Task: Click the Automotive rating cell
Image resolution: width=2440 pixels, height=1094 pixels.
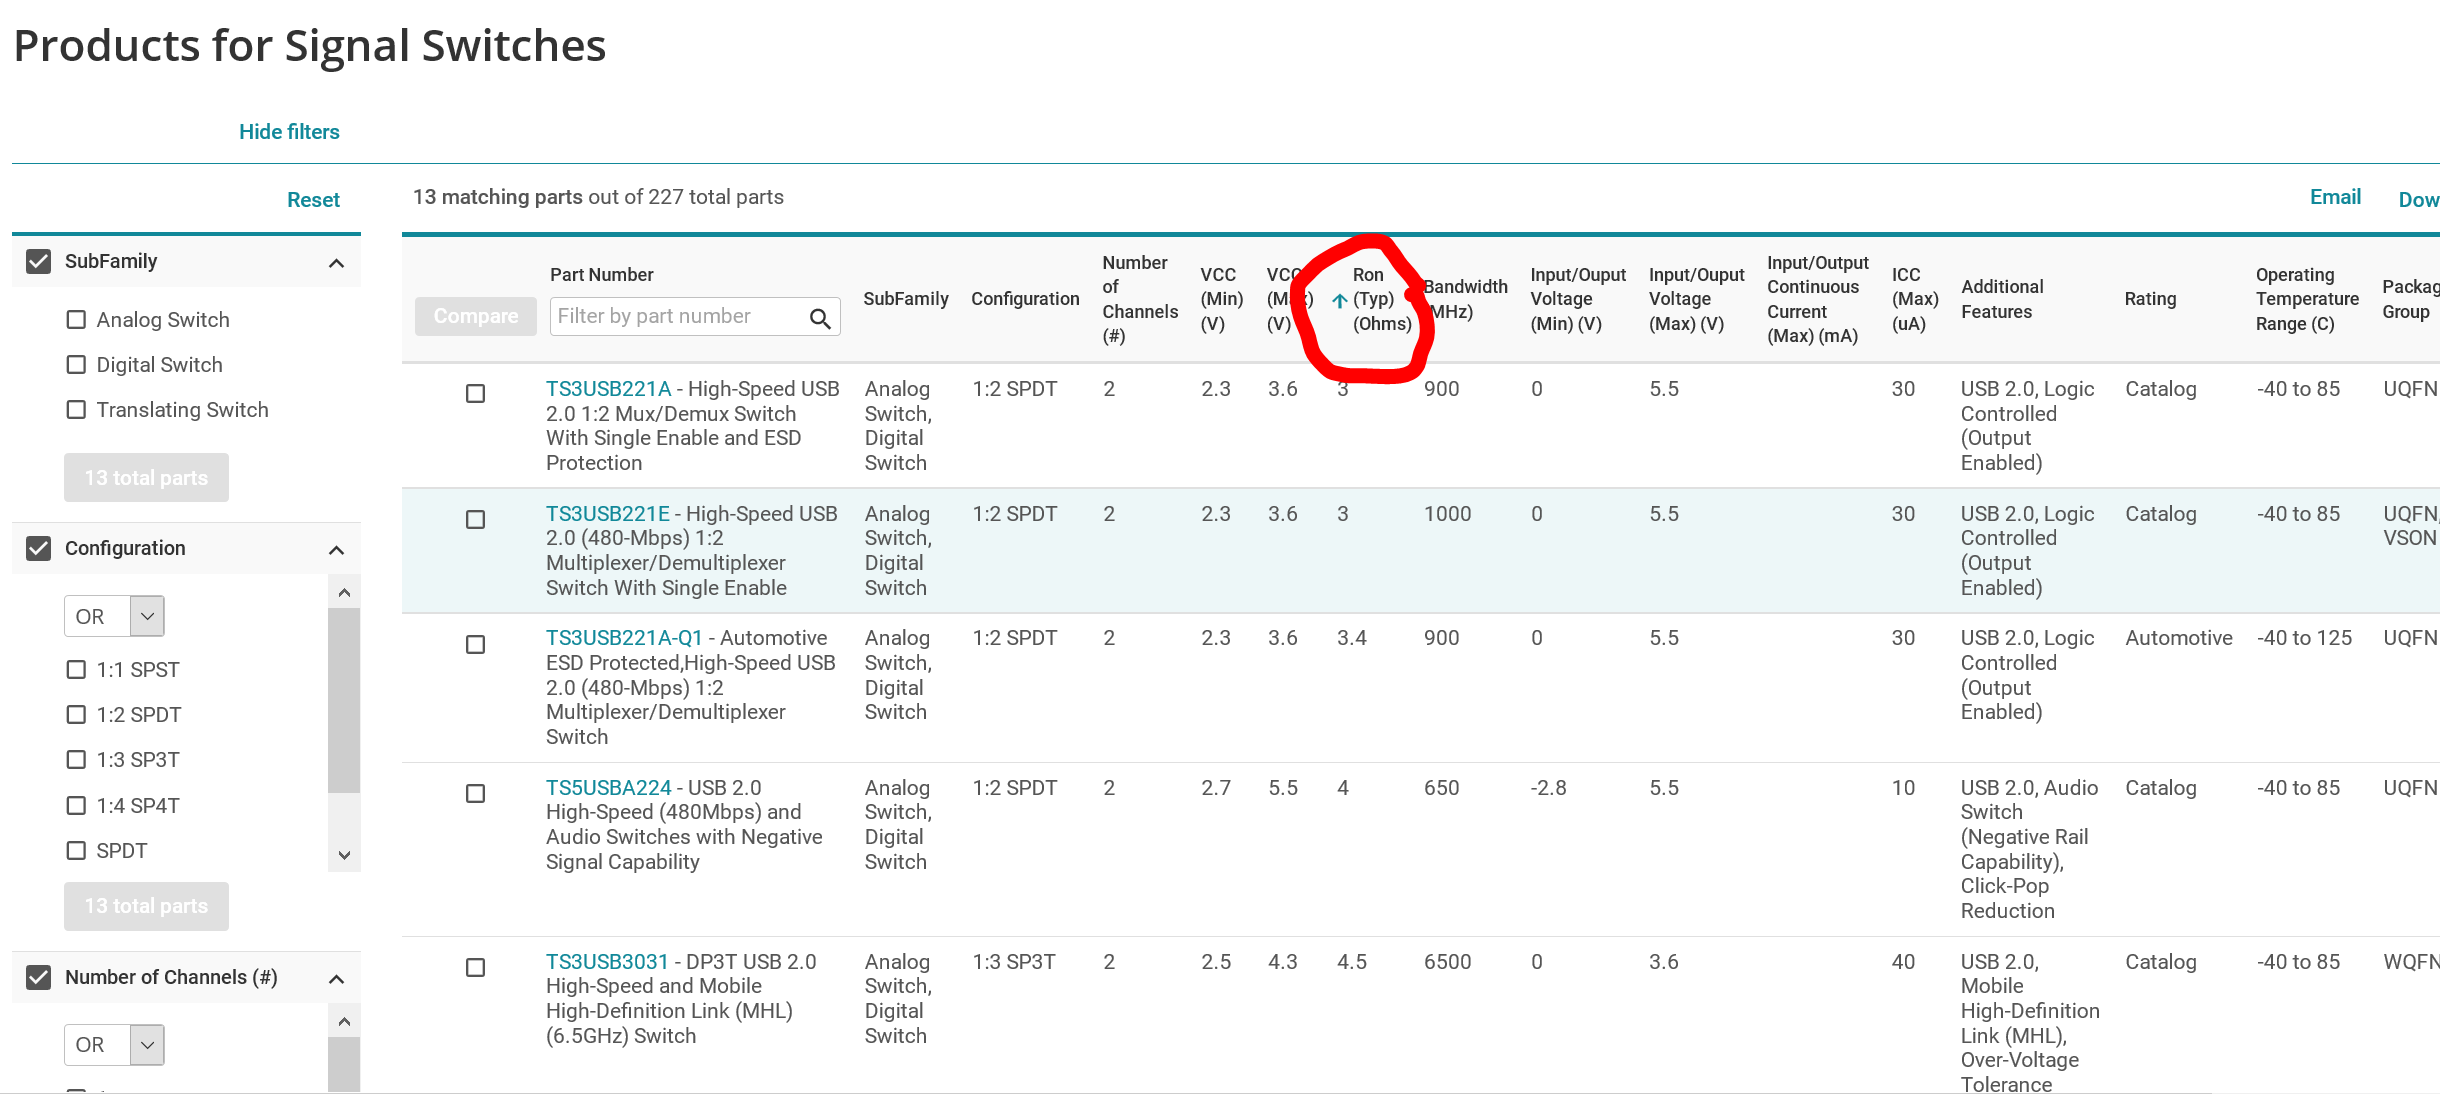Action: [x=2178, y=638]
